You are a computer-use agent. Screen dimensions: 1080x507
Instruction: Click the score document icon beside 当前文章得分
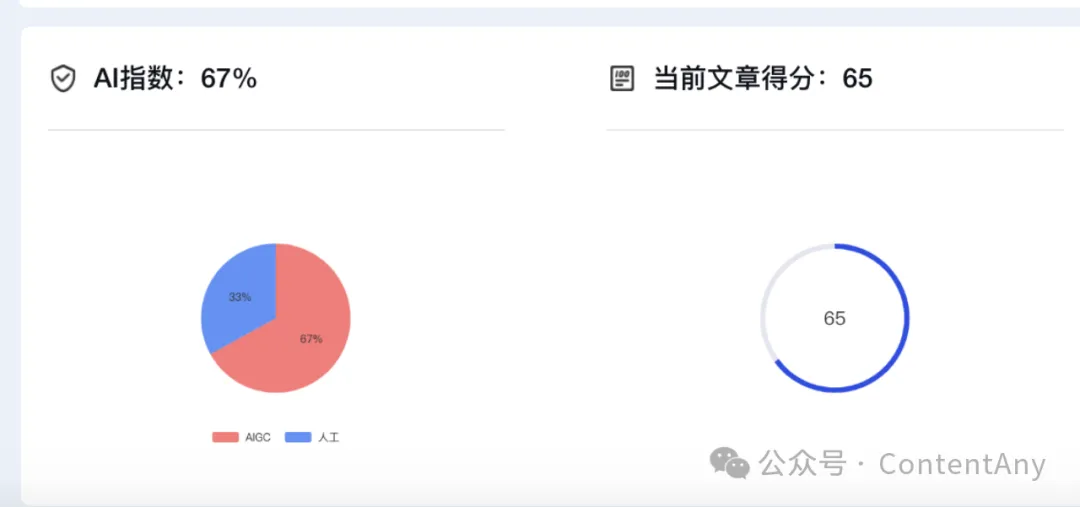(x=622, y=79)
